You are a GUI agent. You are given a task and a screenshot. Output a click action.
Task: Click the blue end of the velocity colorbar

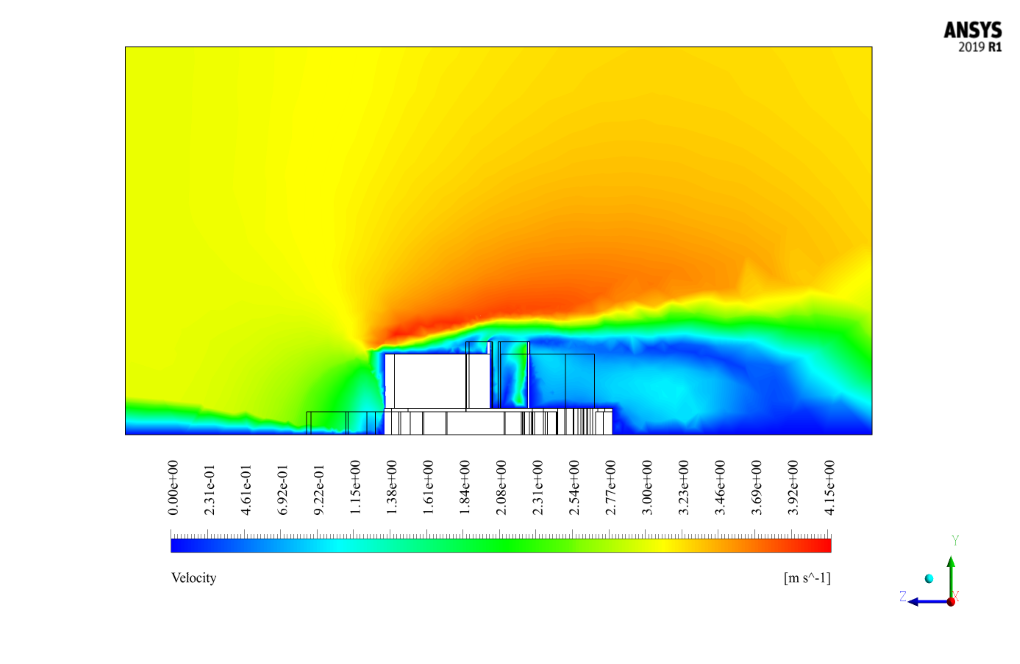point(178,545)
